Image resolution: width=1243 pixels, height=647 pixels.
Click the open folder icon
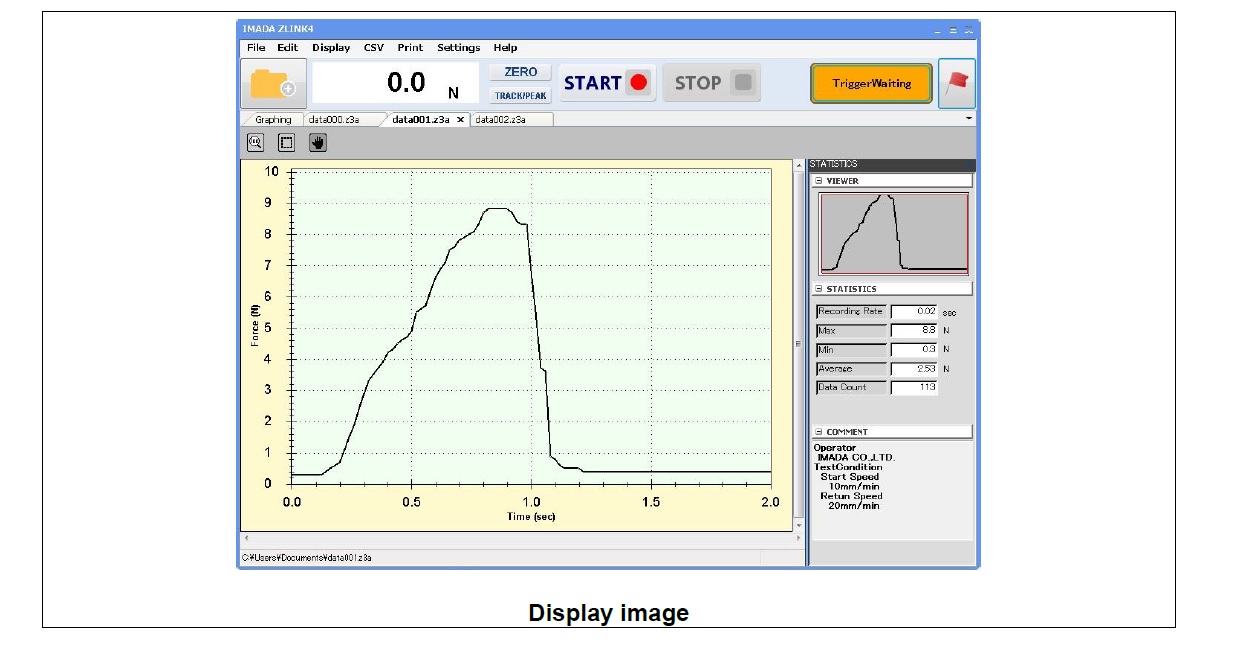pyautogui.click(x=273, y=84)
